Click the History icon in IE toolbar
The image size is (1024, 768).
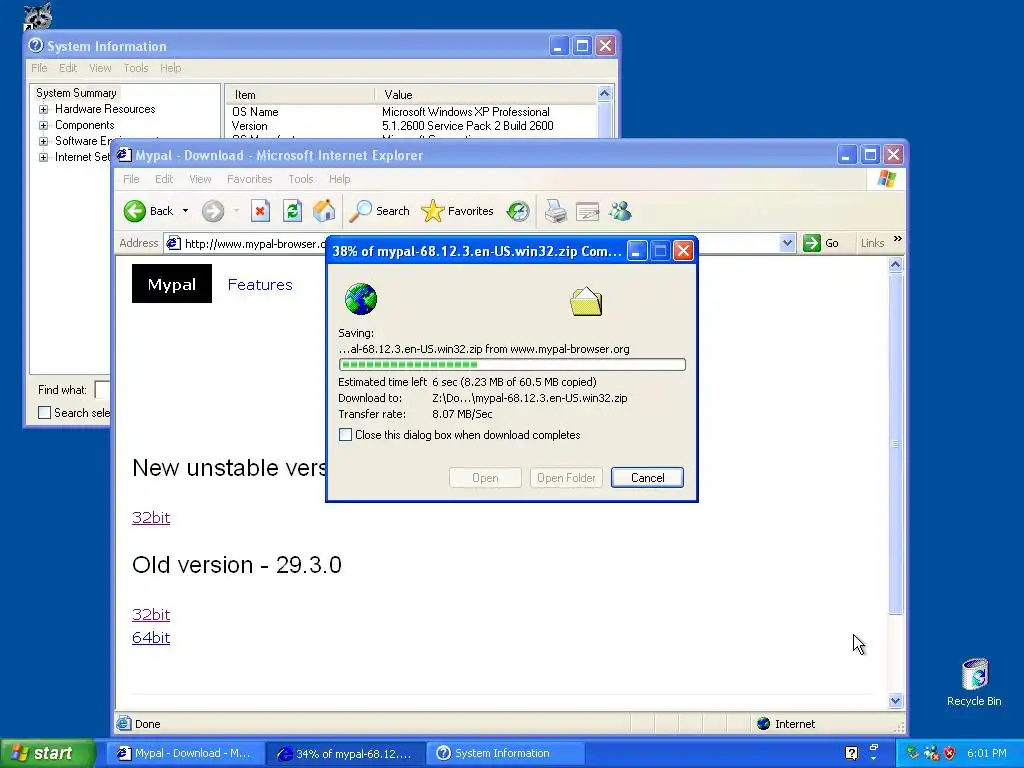518,211
